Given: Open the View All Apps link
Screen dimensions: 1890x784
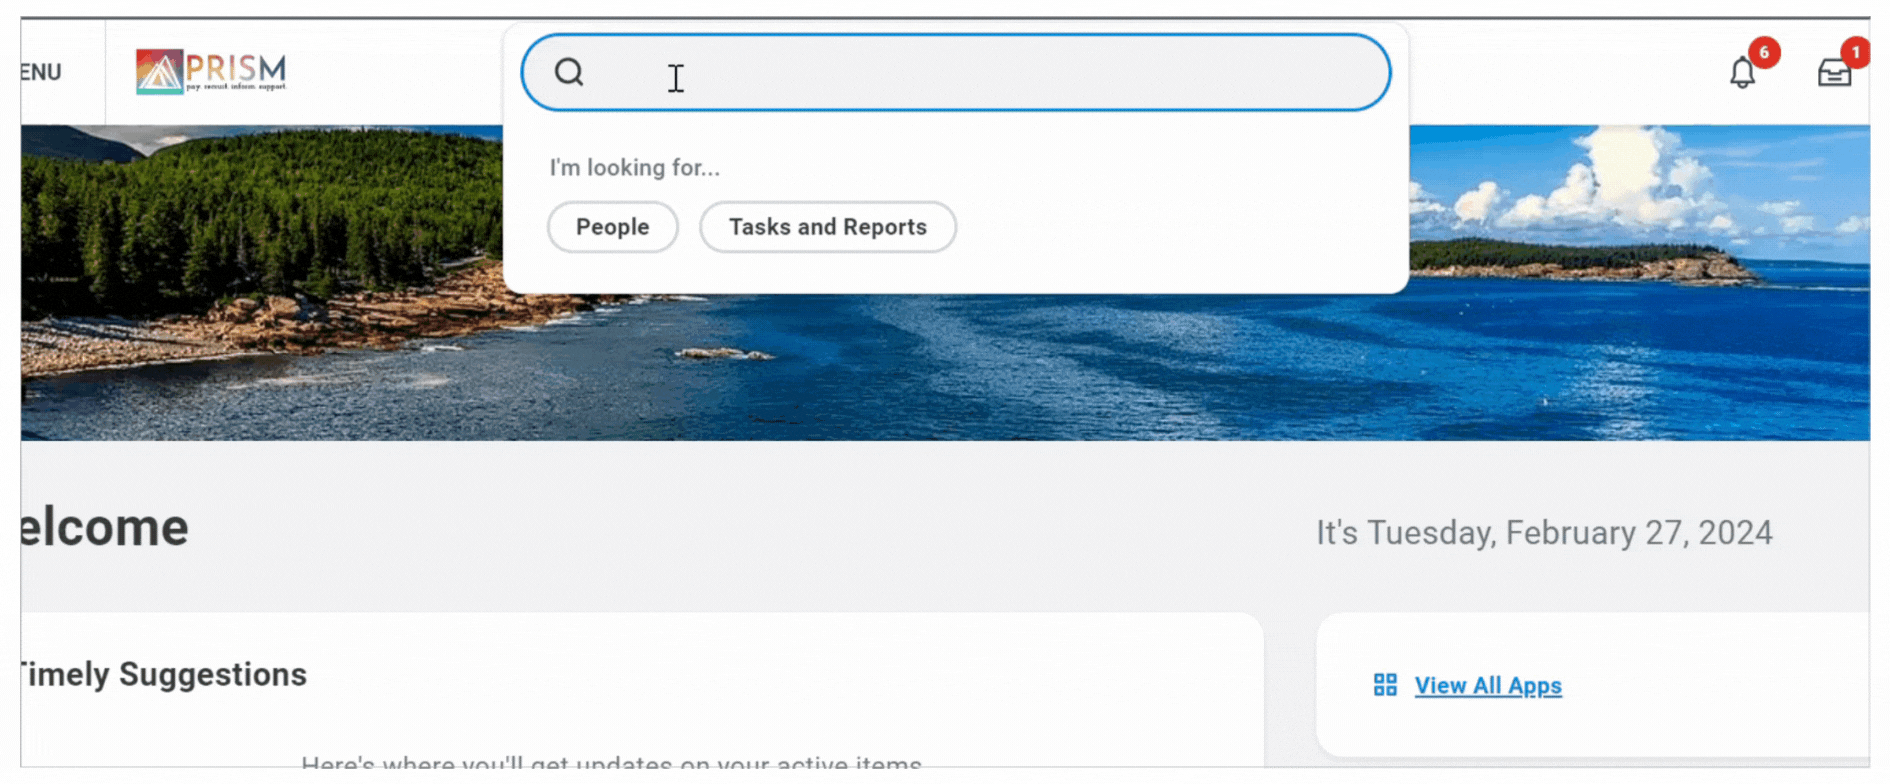Looking at the screenshot, I should 1487,685.
